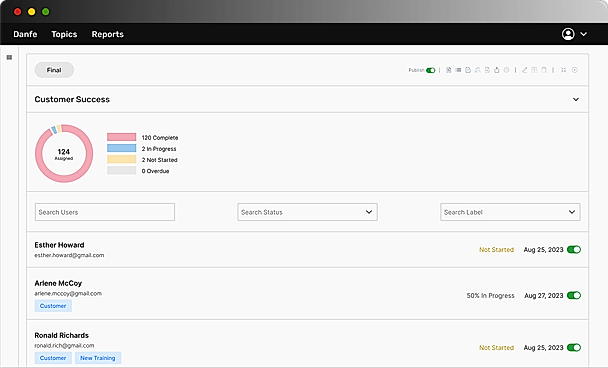Select the name Esther Howard
608x368 pixels.
point(59,245)
